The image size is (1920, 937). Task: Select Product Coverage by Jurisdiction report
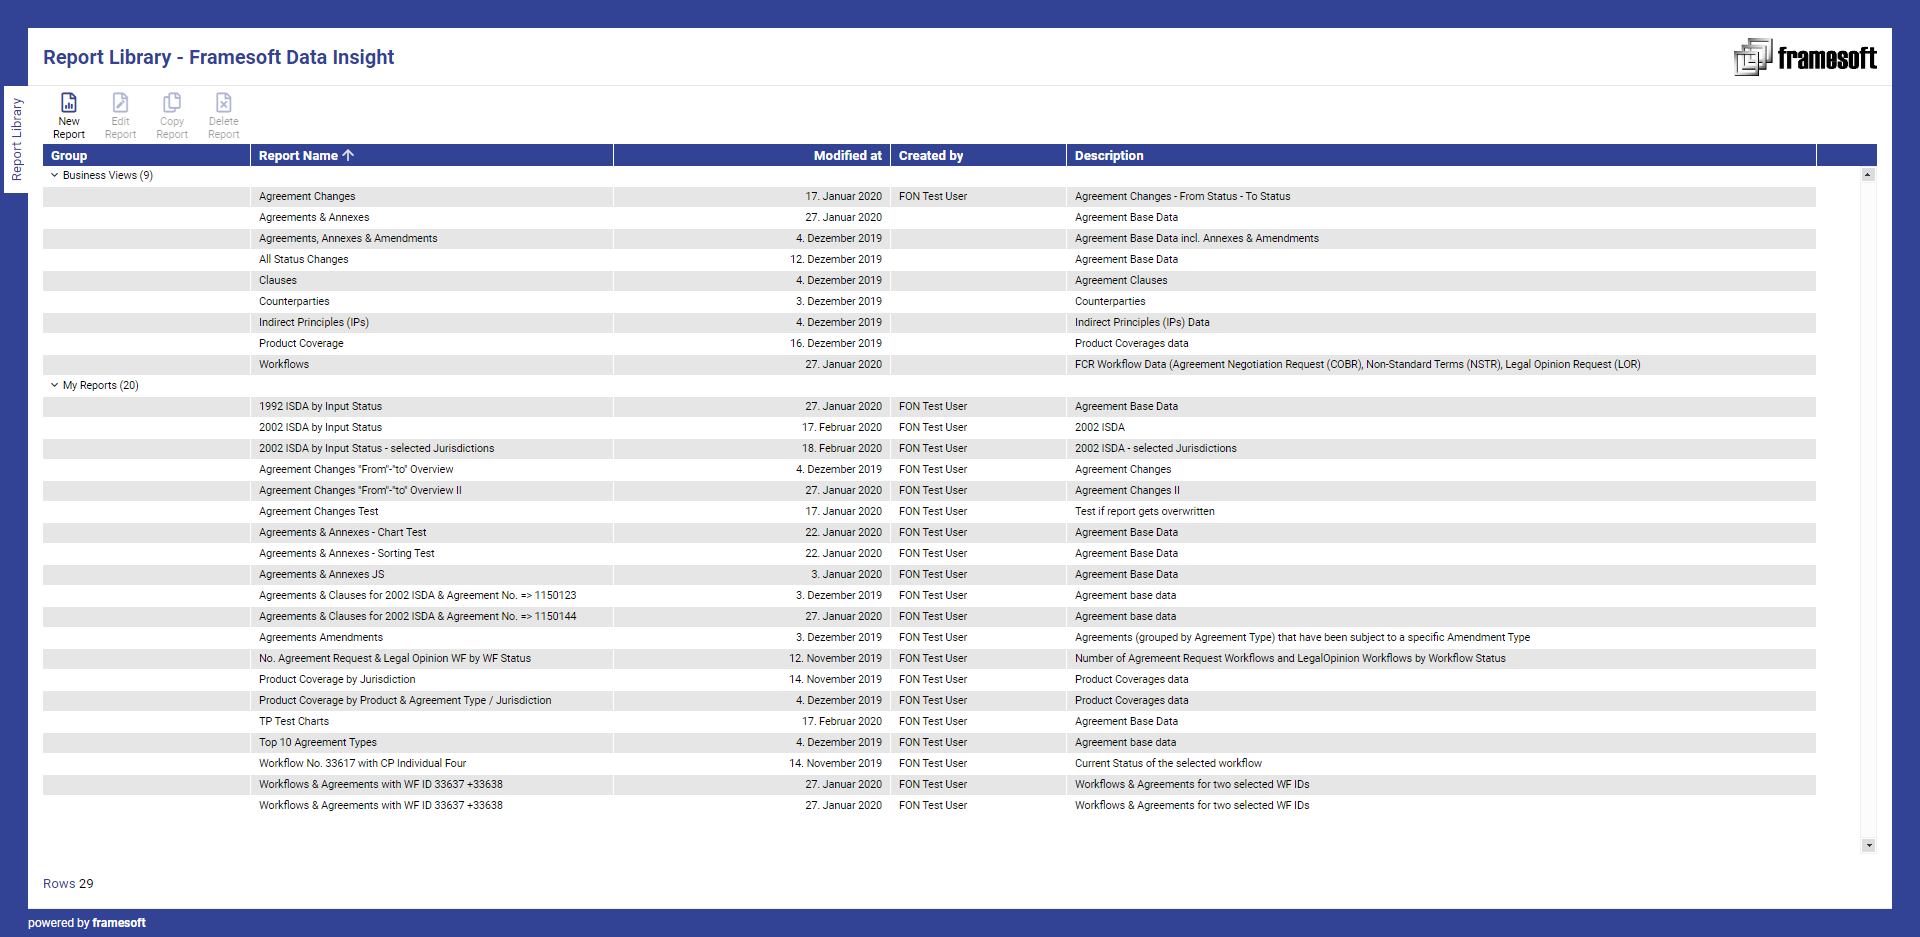[337, 679]
